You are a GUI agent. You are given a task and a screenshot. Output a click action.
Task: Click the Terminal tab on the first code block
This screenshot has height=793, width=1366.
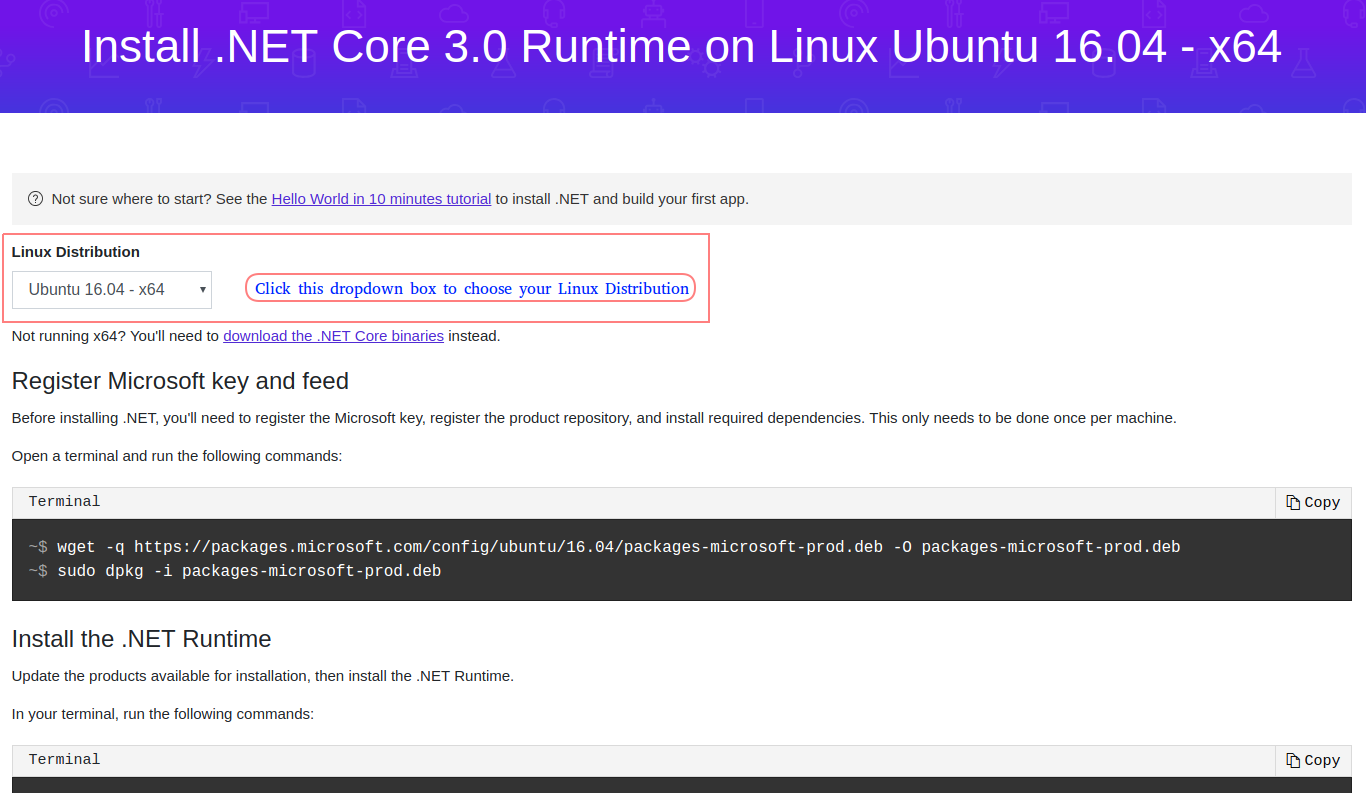pyautogui.click(x=64, y=501)
